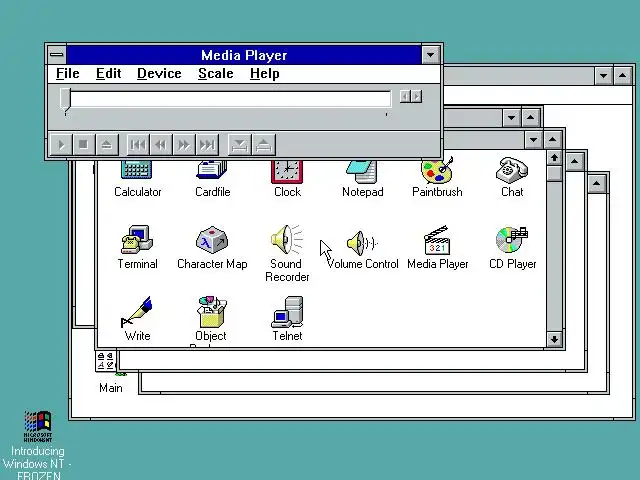
Task: Click End Selection button in Media Player
Action: pyautogui.click(x=264, y=144)
